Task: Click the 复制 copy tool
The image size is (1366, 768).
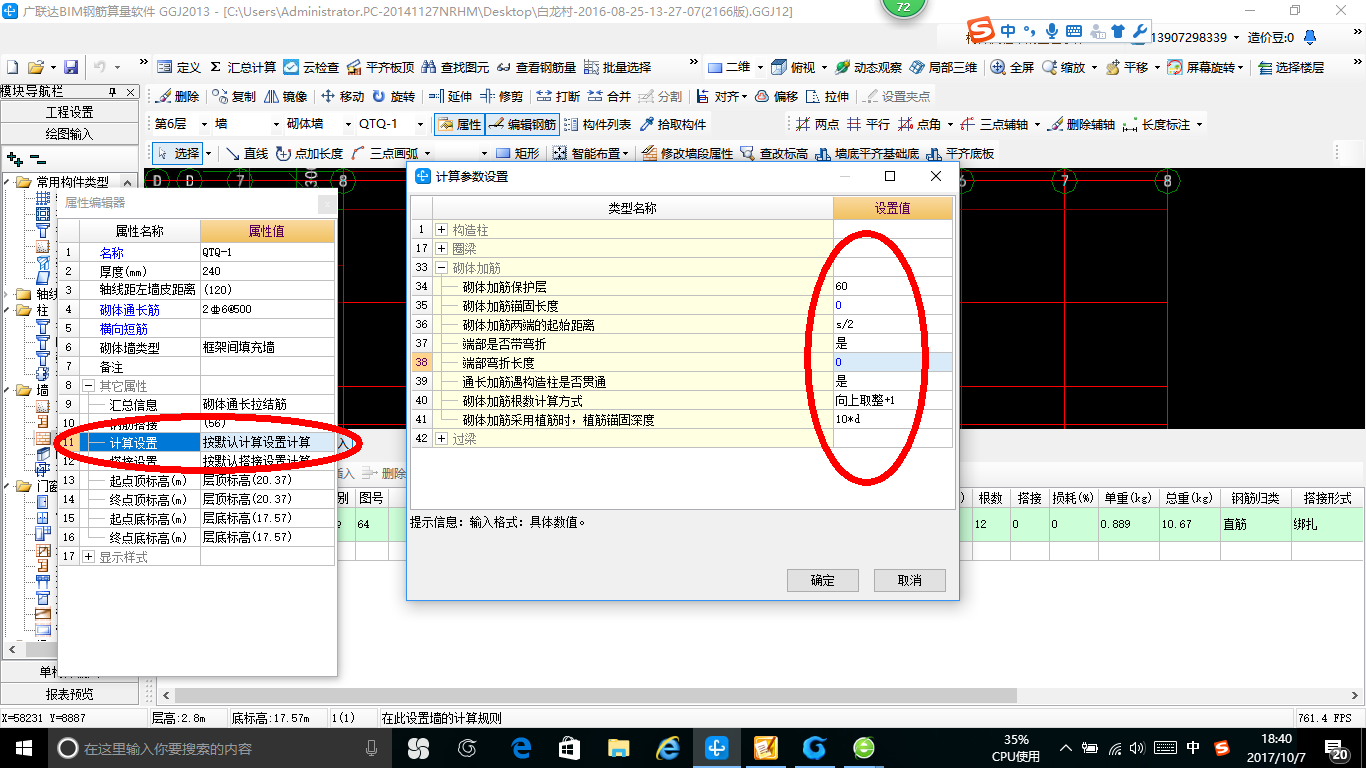Action: click(234, 96)
